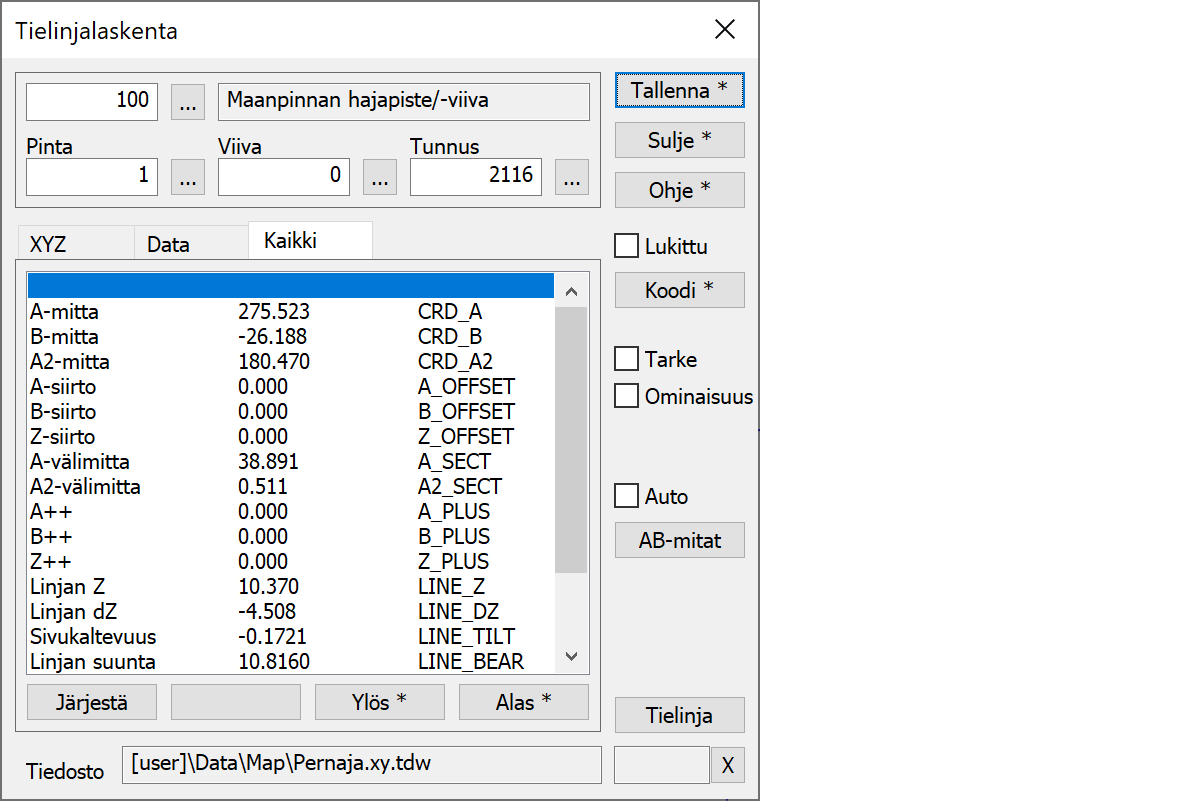
Task: Enable the Lukittu checkbox
Action: 627,246
